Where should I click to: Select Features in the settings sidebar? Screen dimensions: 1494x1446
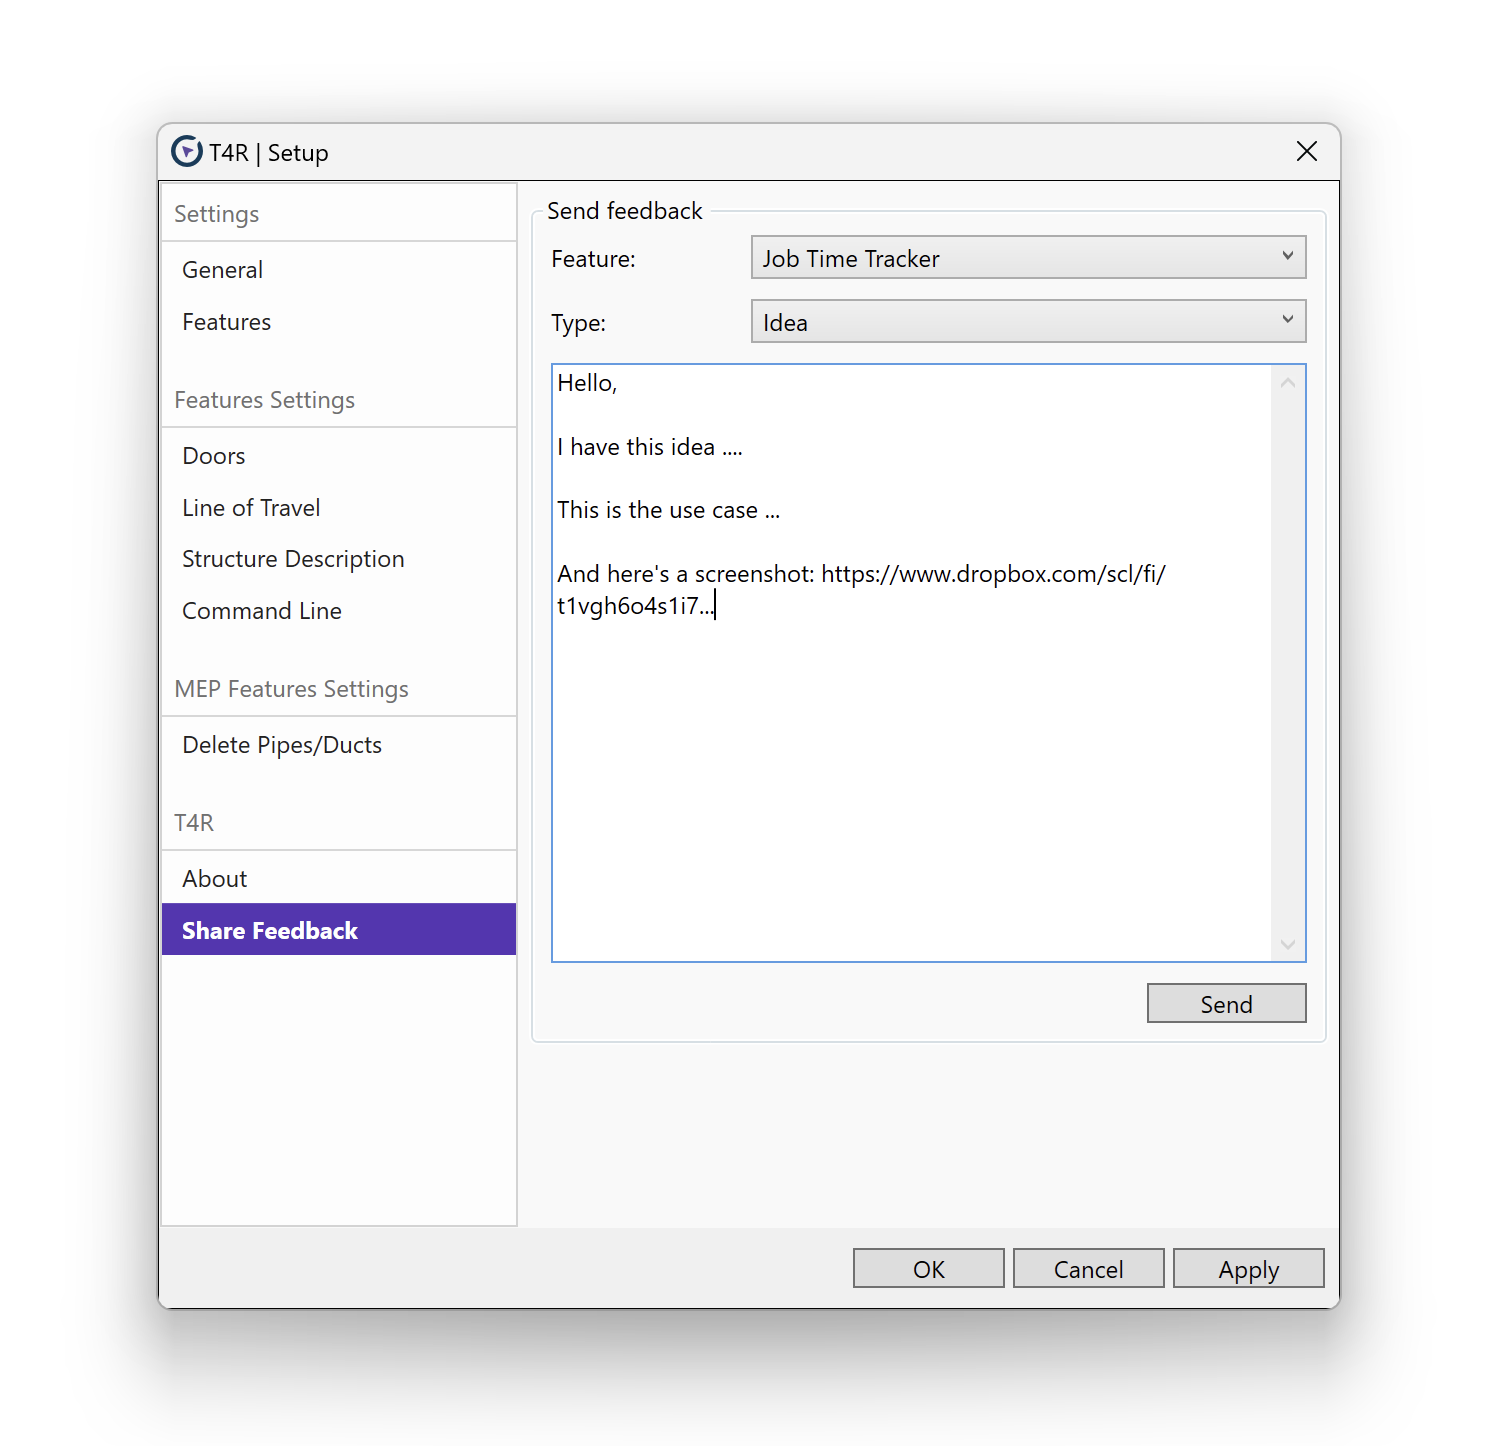(x=226, y=322)
